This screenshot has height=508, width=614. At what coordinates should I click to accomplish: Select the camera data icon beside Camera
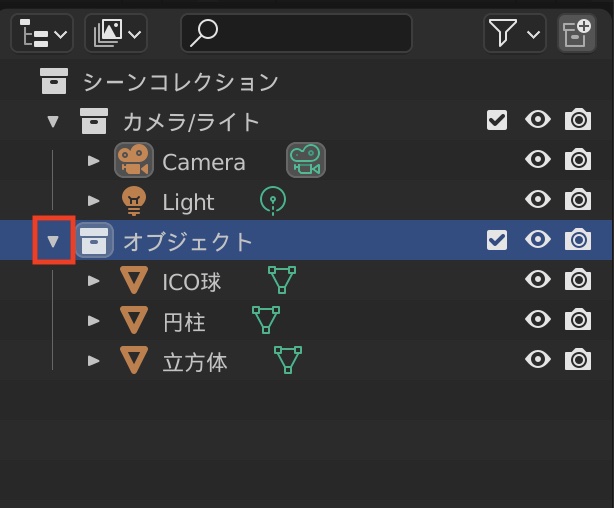click(x=306, y=161)
